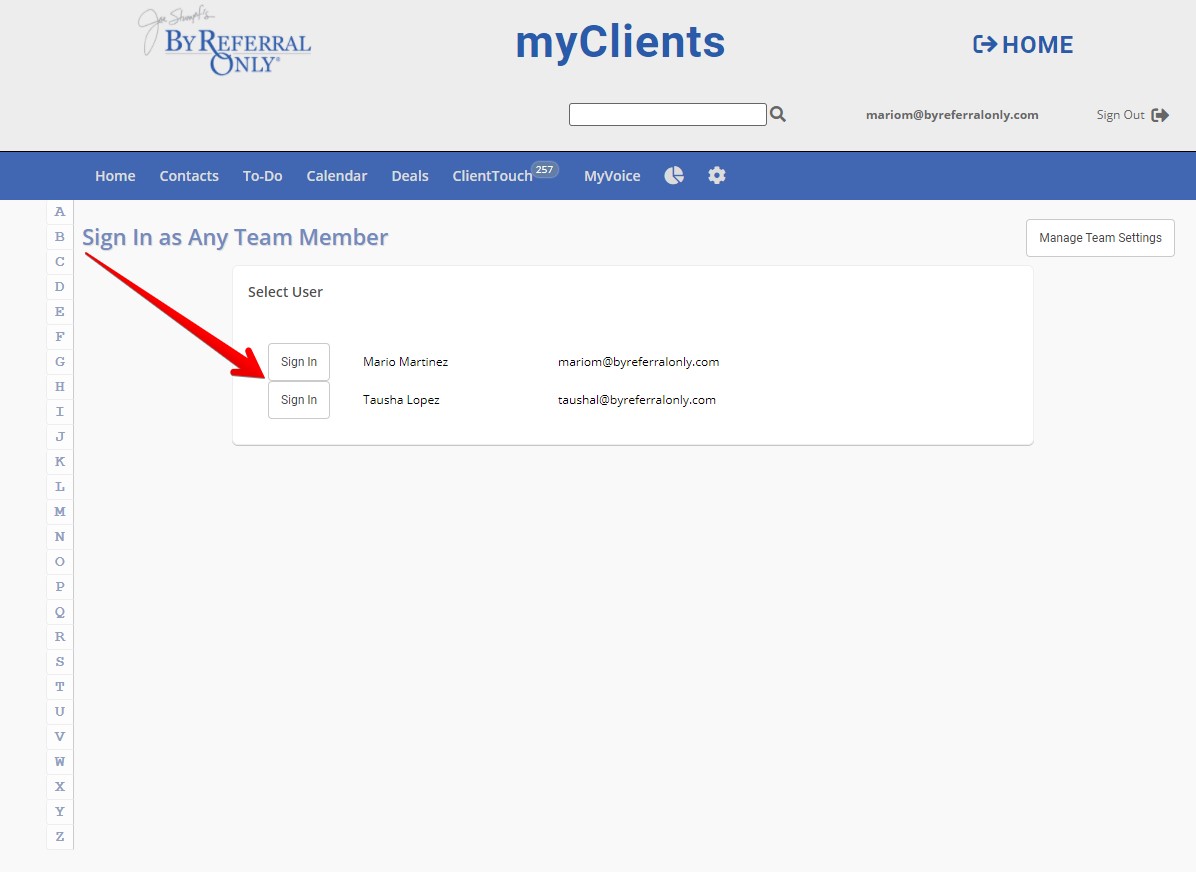
Task: Open the To-Do menu item
Action: click(262, 175)
